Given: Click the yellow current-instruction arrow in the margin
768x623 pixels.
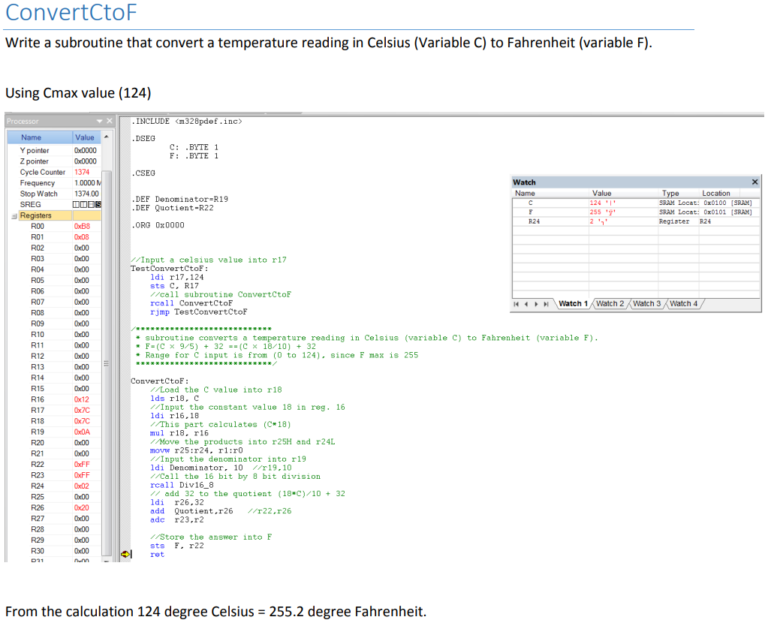Looking at the screenshot, I should 125,554.
